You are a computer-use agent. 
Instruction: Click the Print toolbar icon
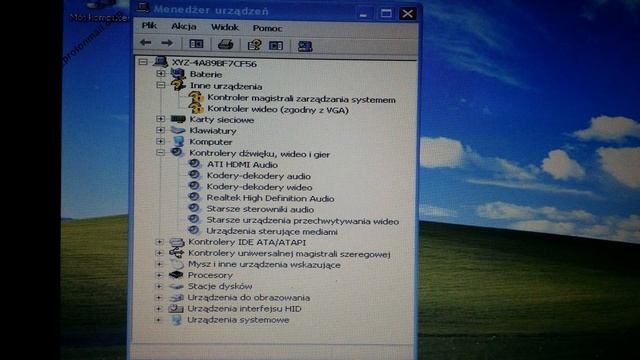click(x=225, y=44)
